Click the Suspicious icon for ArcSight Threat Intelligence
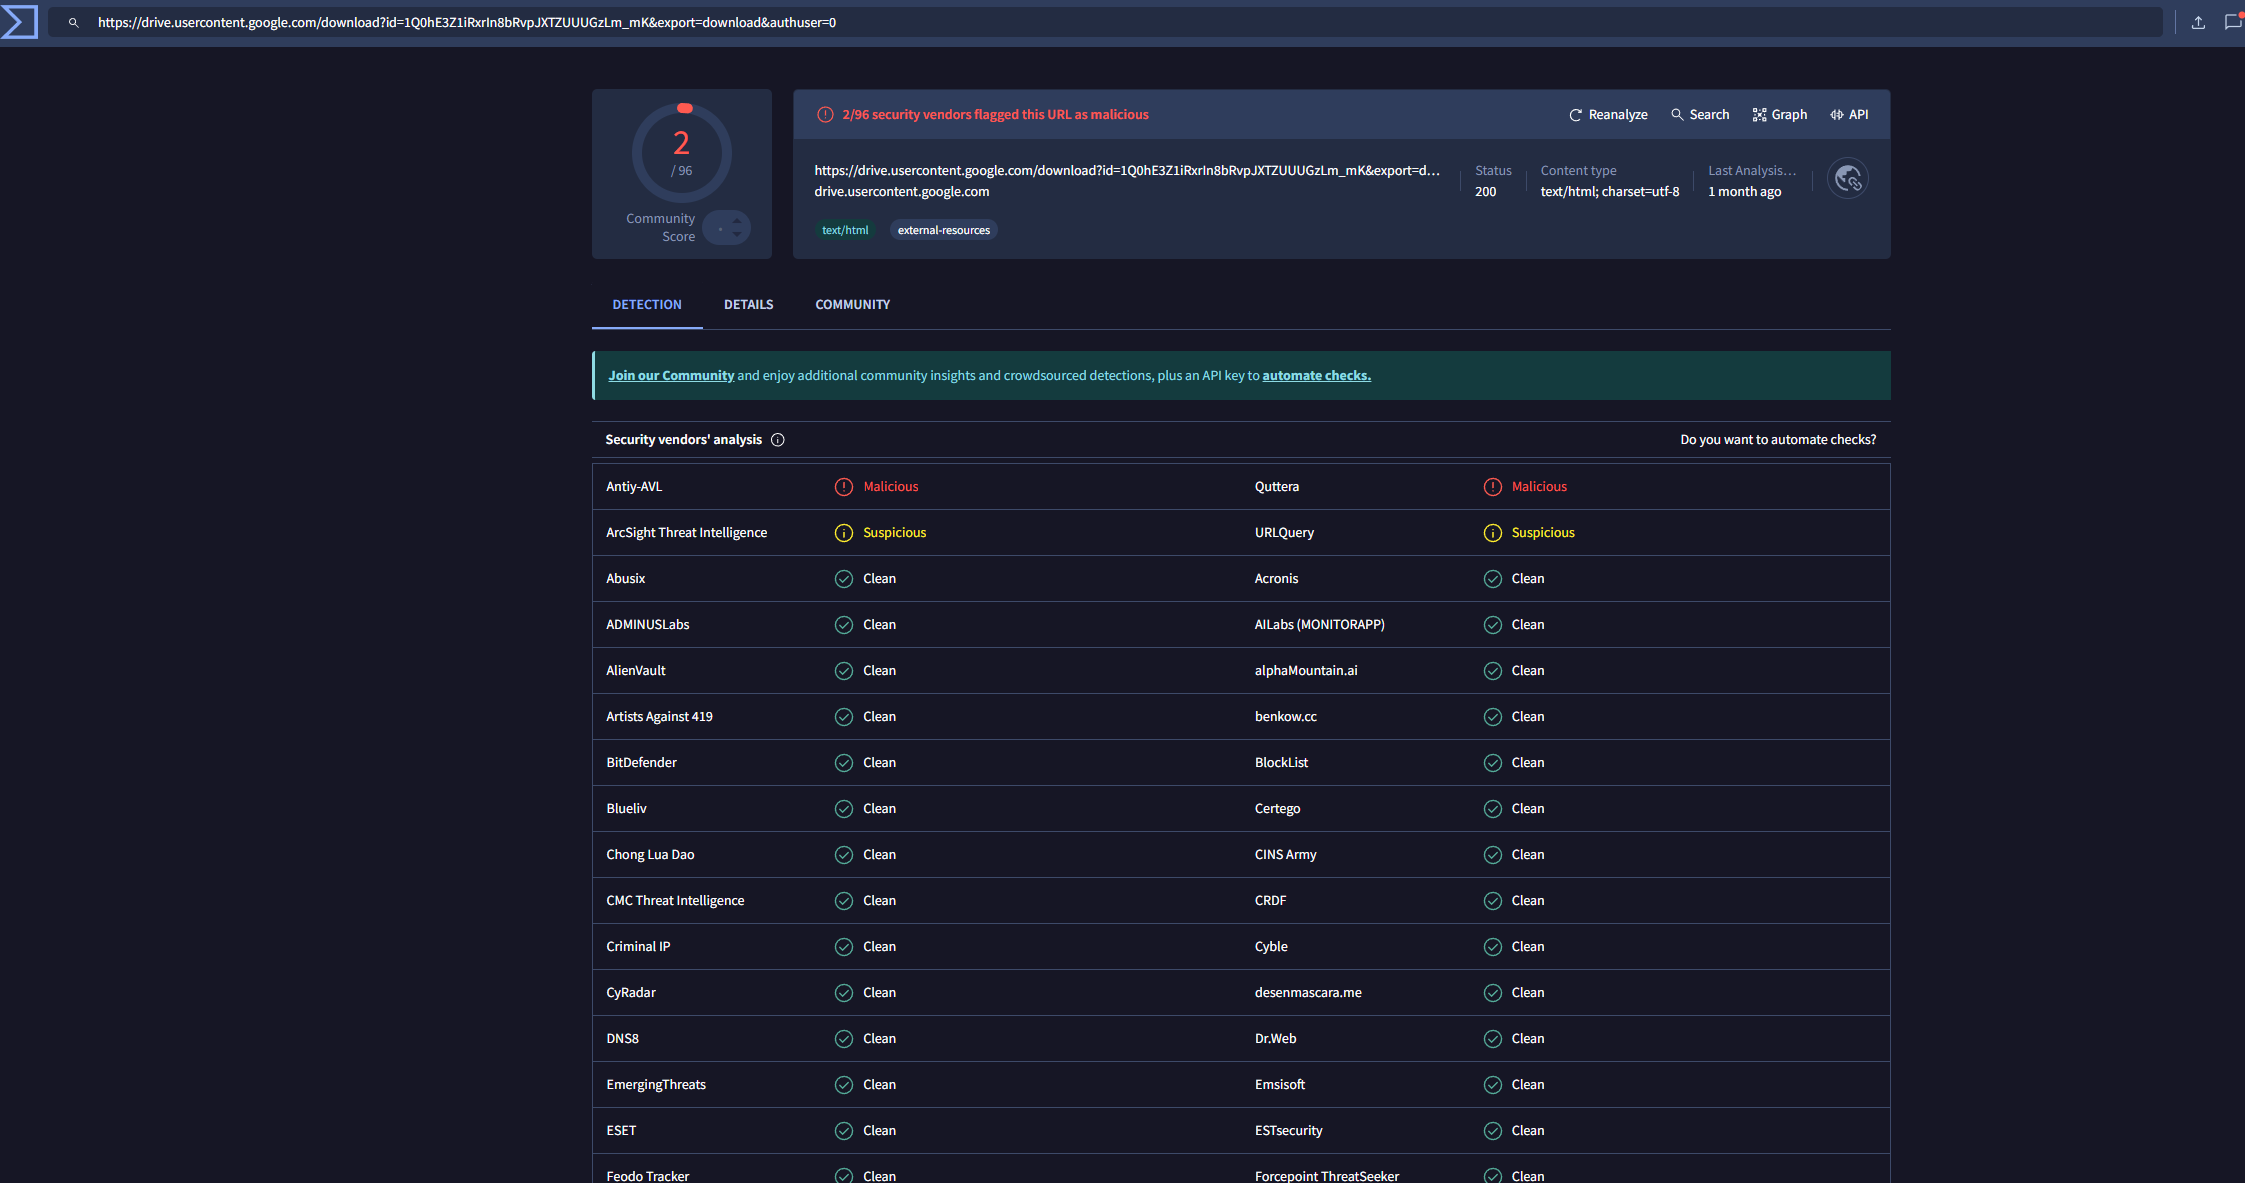 [844, 533]
